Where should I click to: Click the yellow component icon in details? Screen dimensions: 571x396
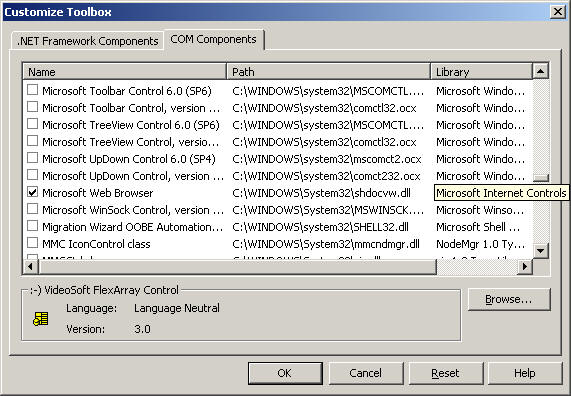coord(40,319)
